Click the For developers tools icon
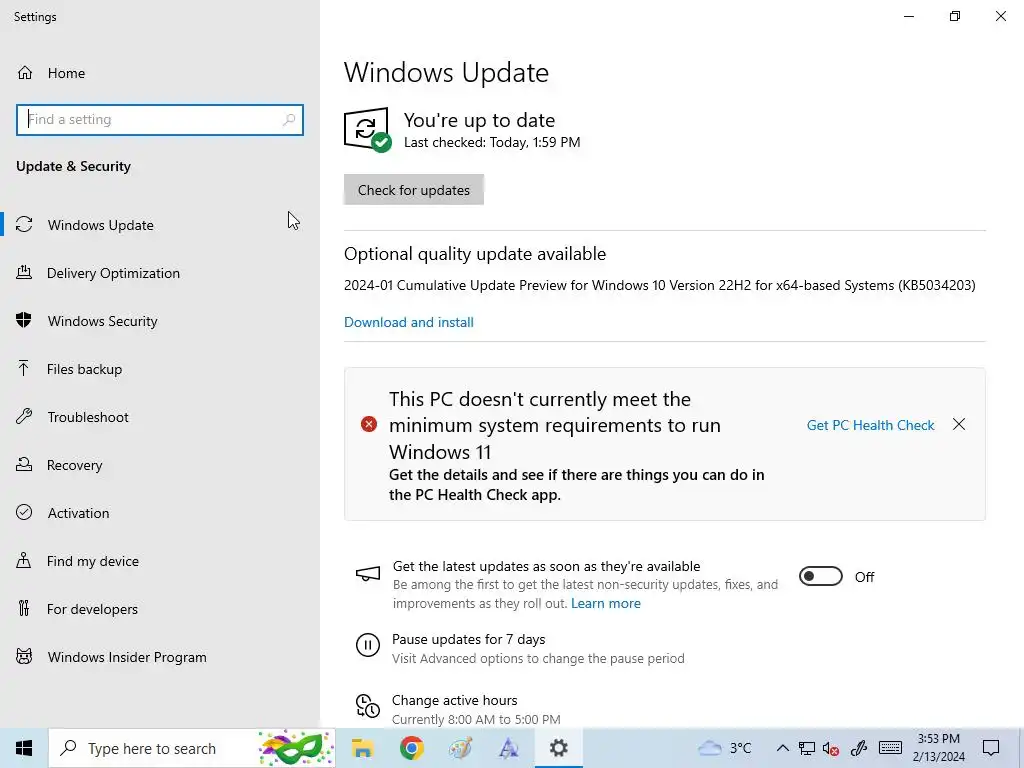The image size is (1024, 768). (24, 609)
